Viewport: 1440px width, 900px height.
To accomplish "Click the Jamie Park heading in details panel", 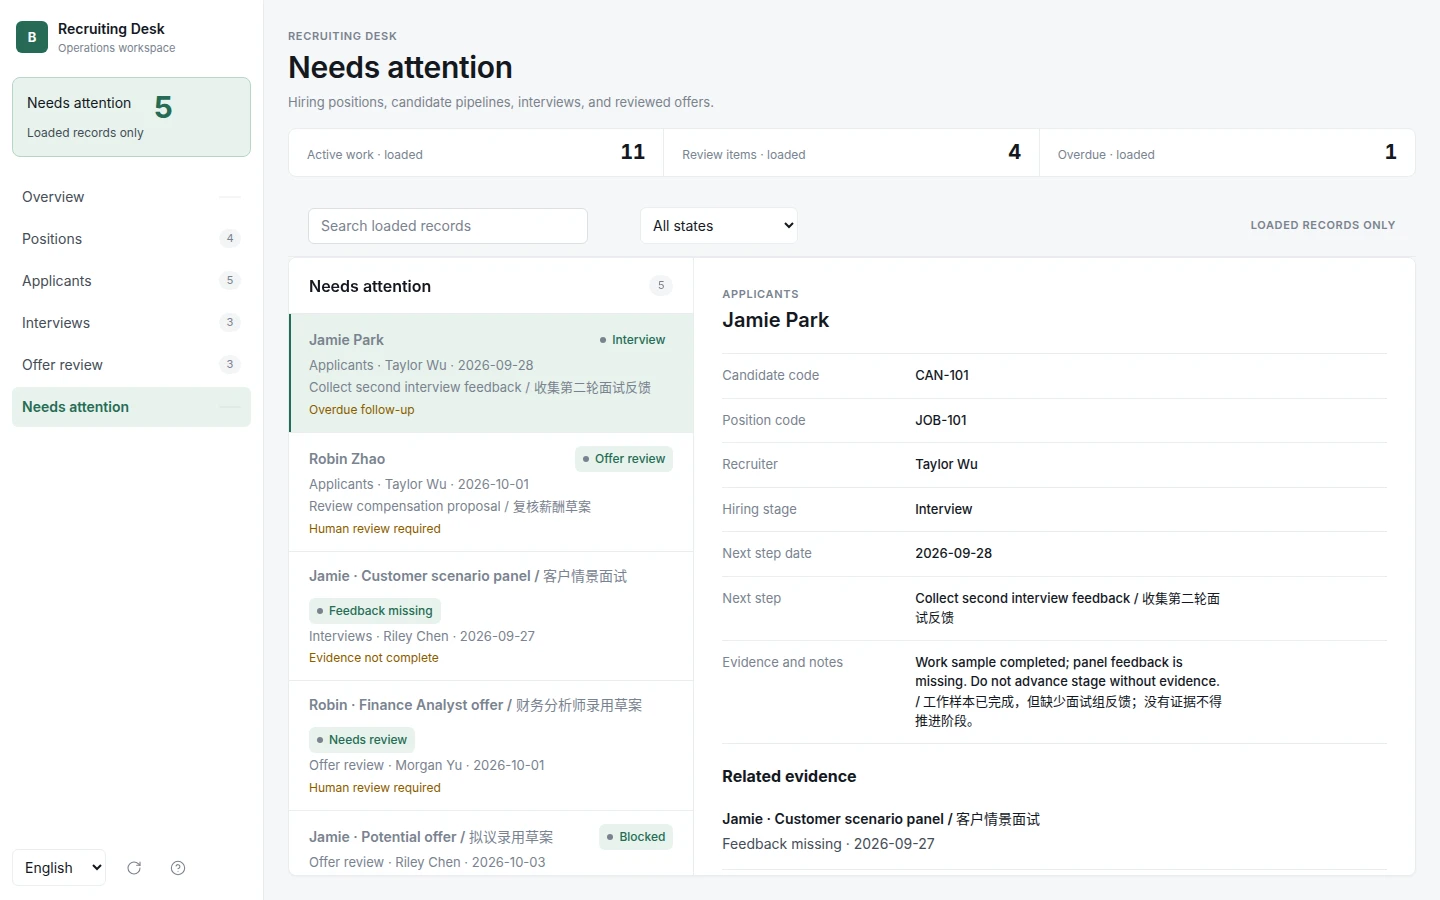I will point(775,320).
